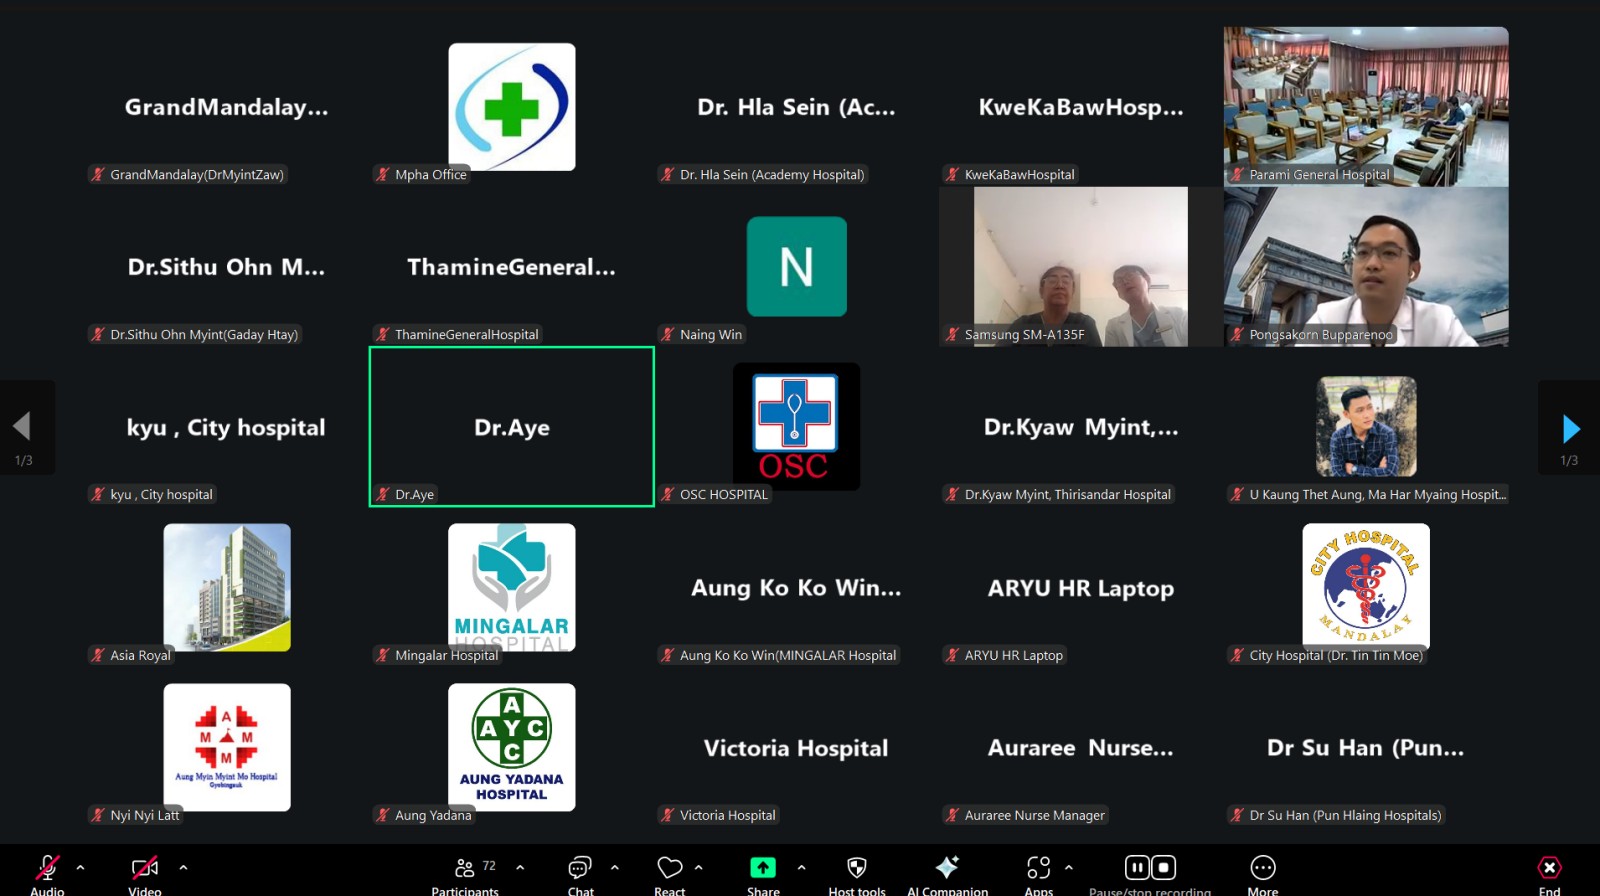The image size is (1600, 896).
Task: Open the Apps menu icon
Action: pos(1038,868)
